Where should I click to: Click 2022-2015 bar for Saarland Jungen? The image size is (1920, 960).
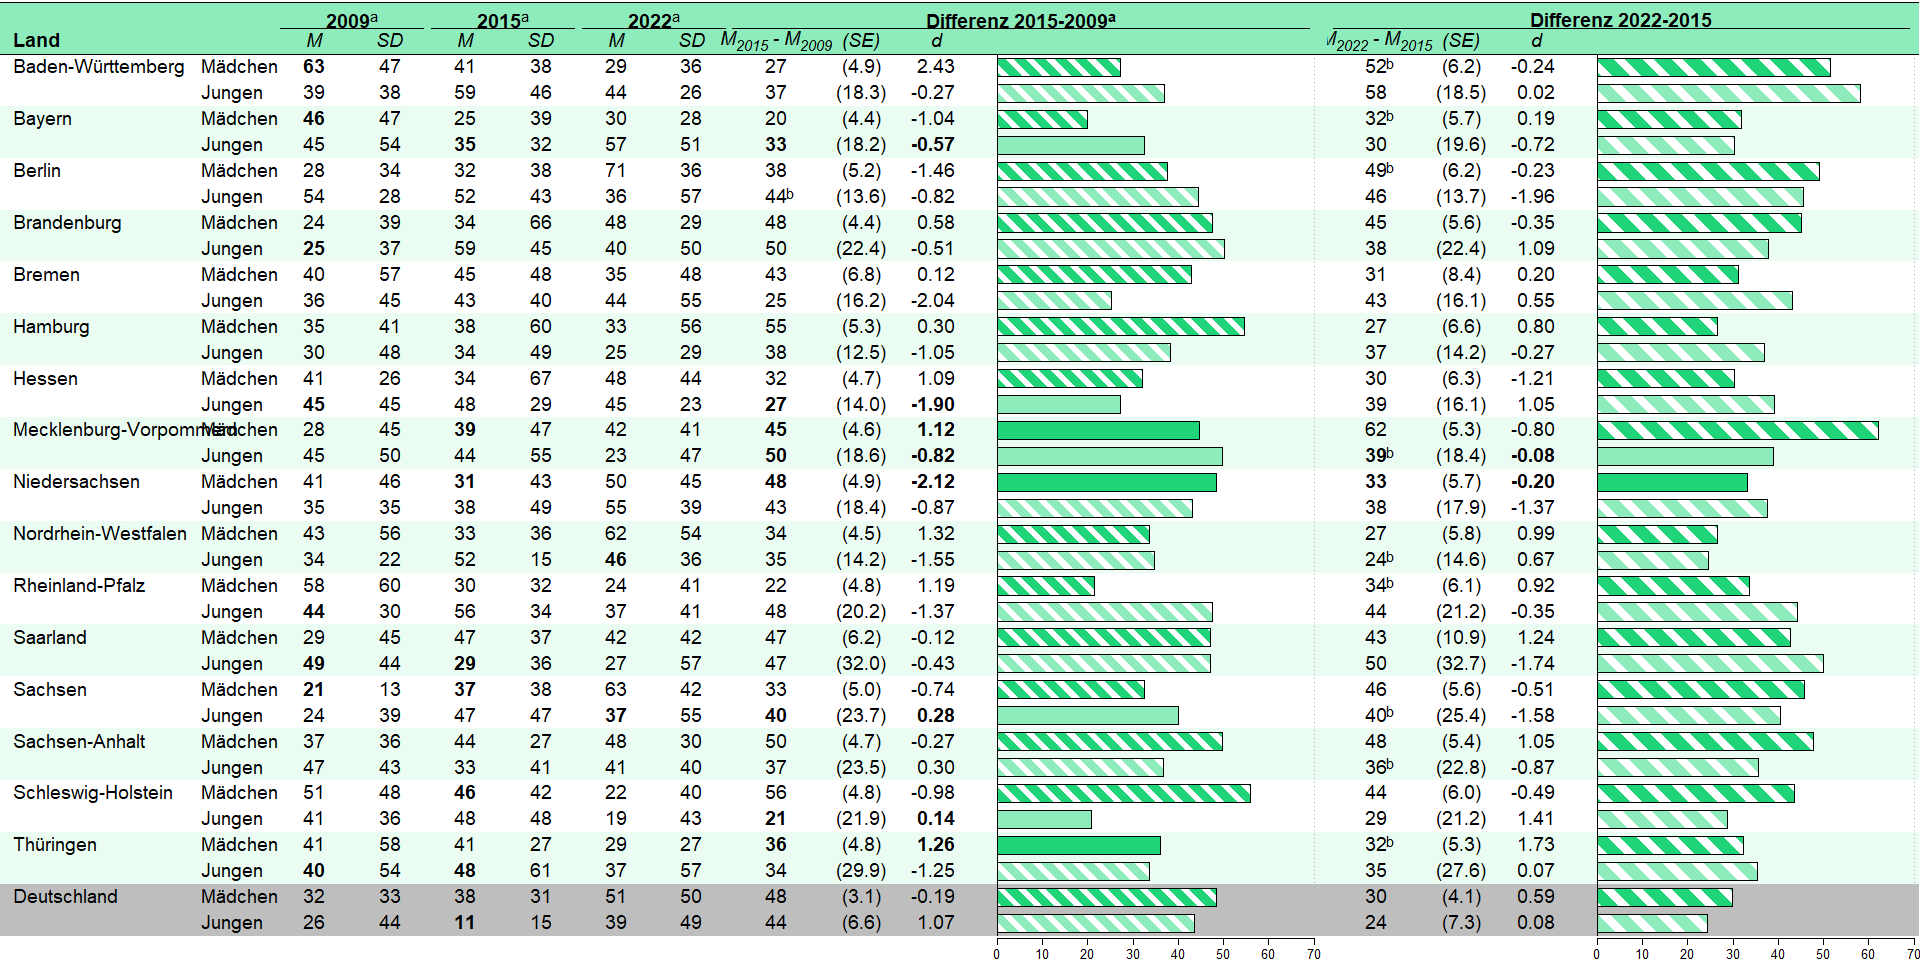[x=1710, y=664]
